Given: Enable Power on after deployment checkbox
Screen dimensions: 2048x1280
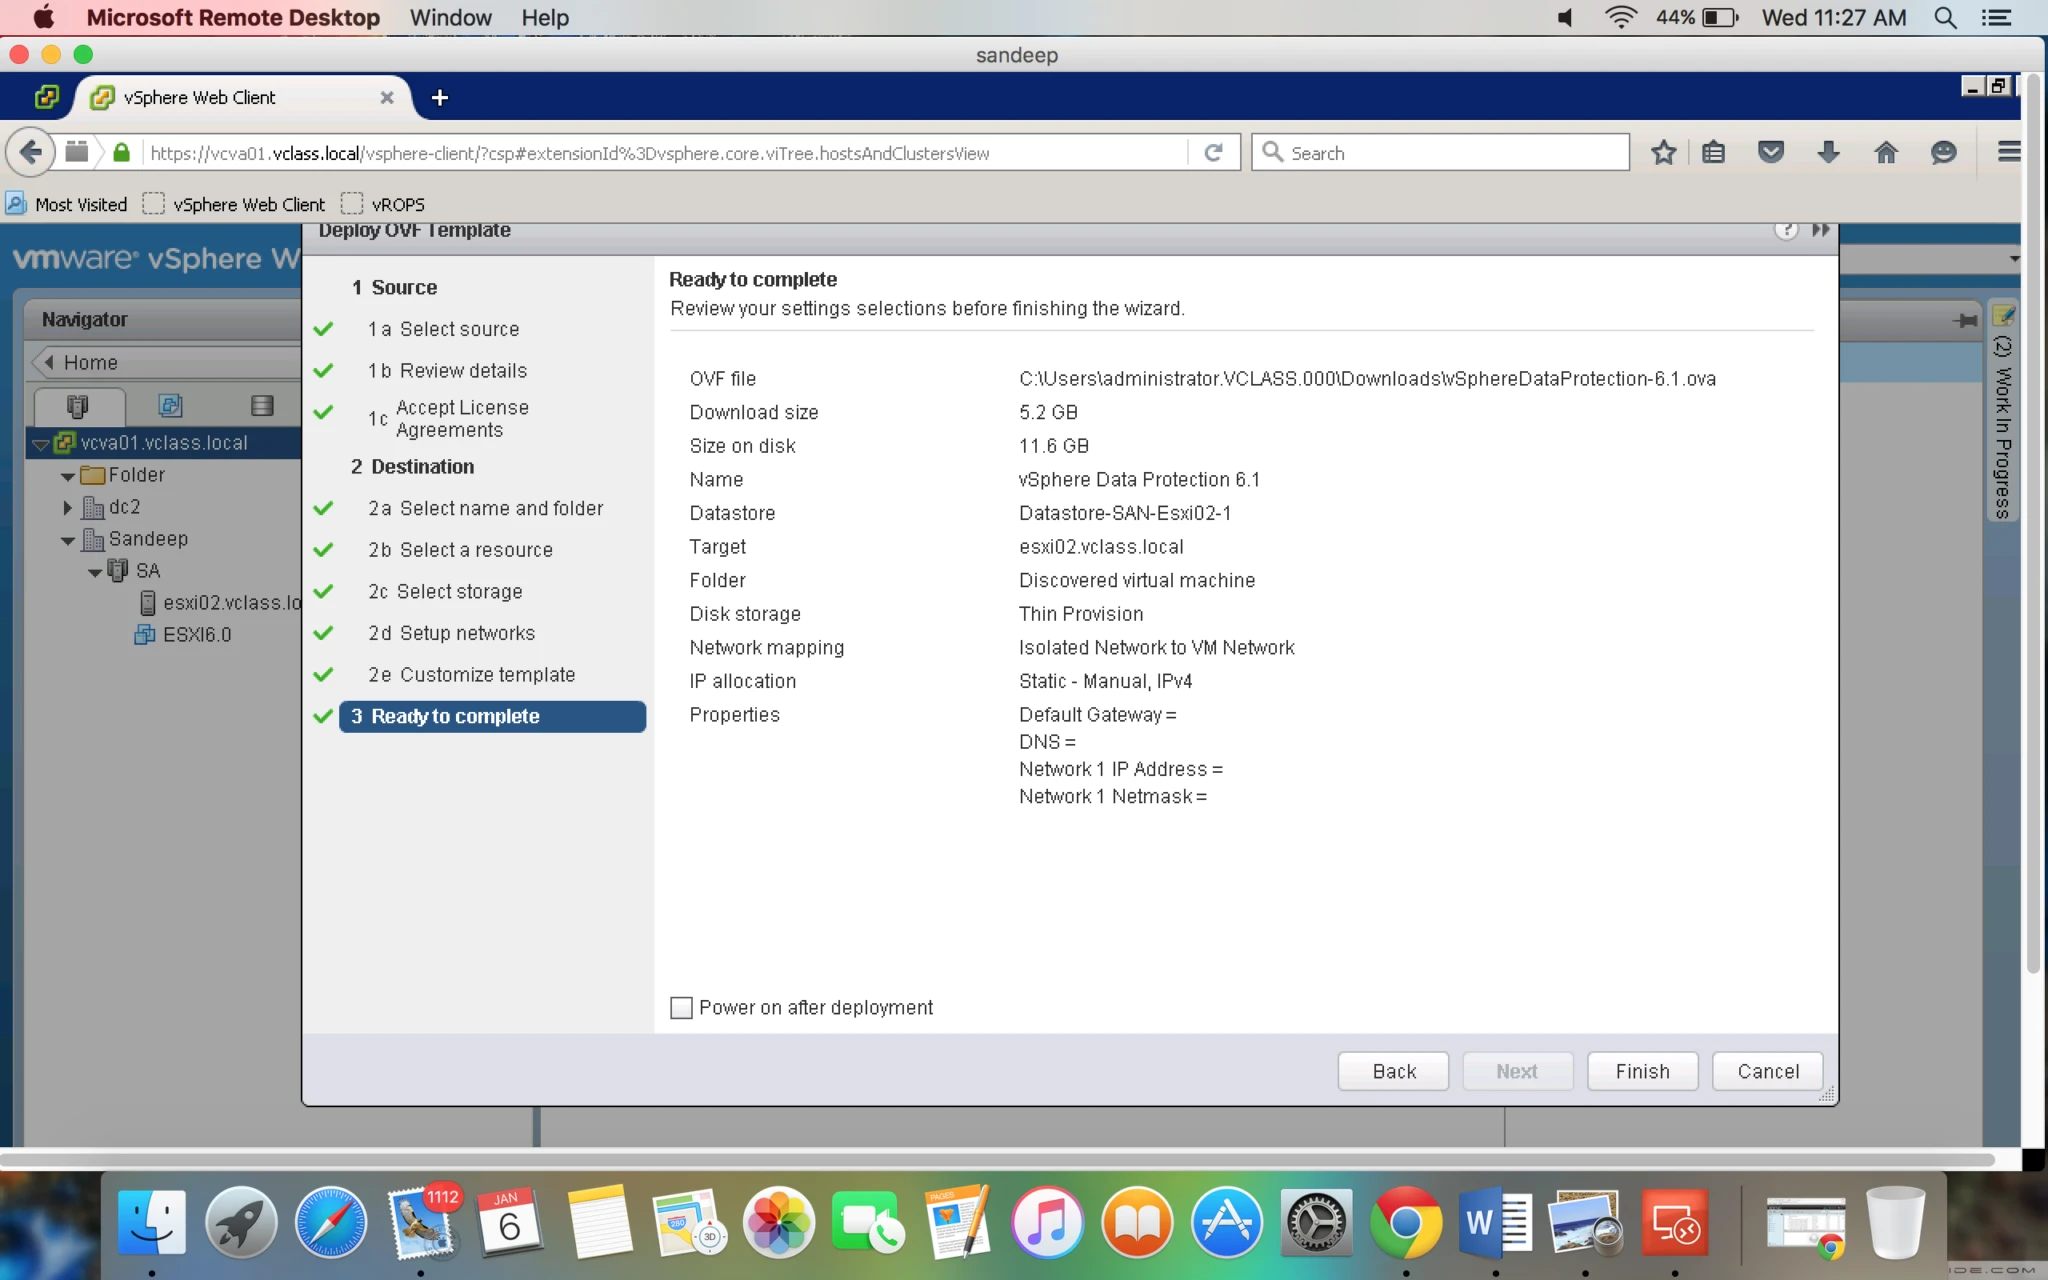Looking at the screenshot, I should 681,1007.
